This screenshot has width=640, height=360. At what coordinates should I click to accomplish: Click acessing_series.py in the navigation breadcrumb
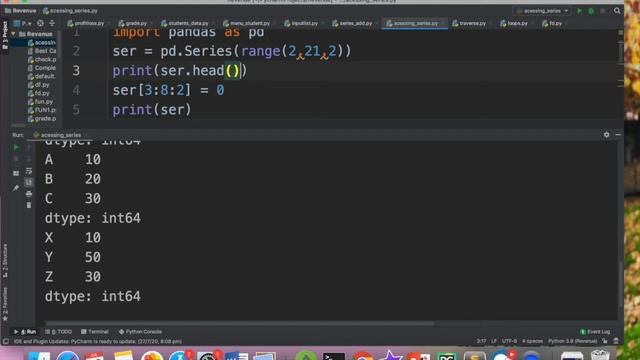coord(70,11)
